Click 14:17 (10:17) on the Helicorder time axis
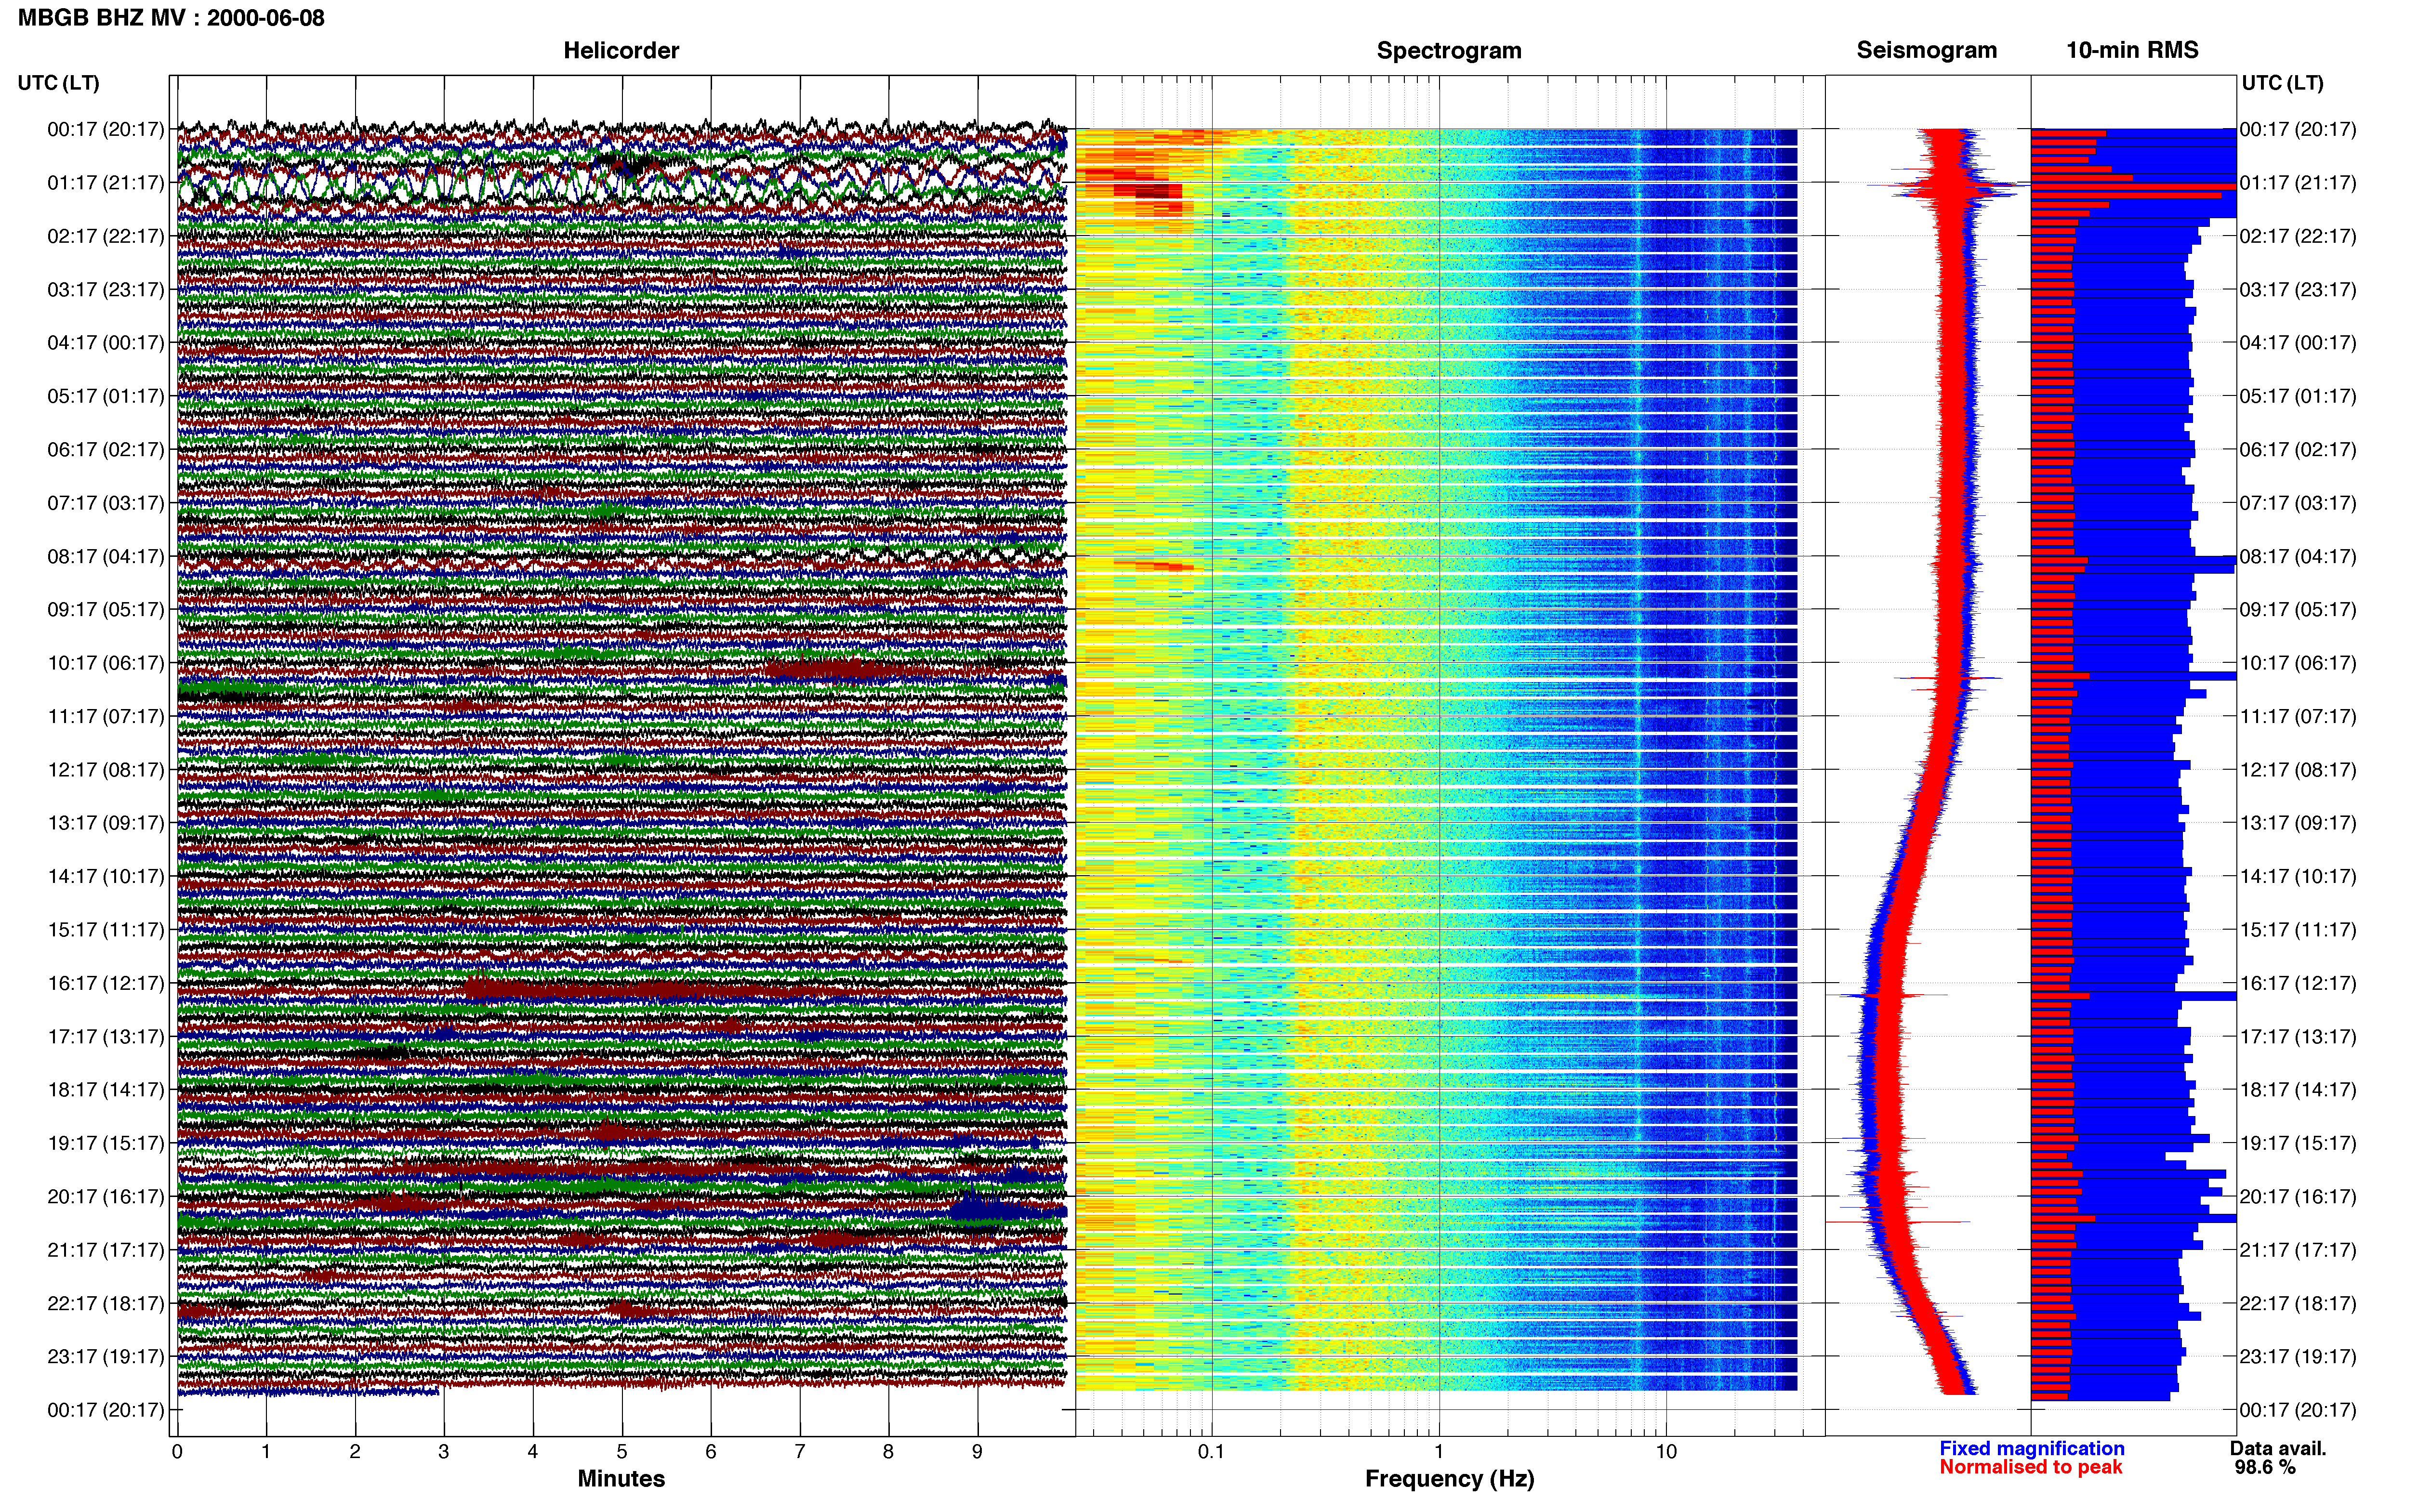This screenshot has width=2418, height=1512. 106,876
